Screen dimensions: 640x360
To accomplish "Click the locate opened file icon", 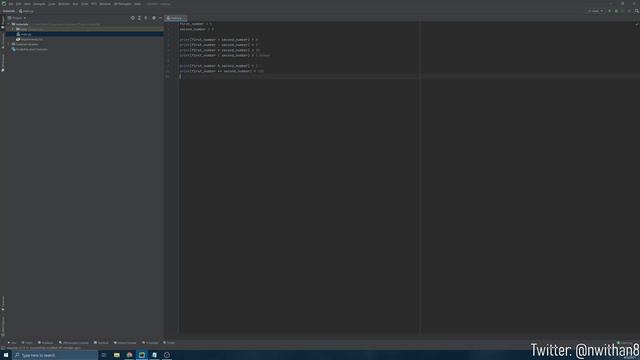I will [133, 18].
